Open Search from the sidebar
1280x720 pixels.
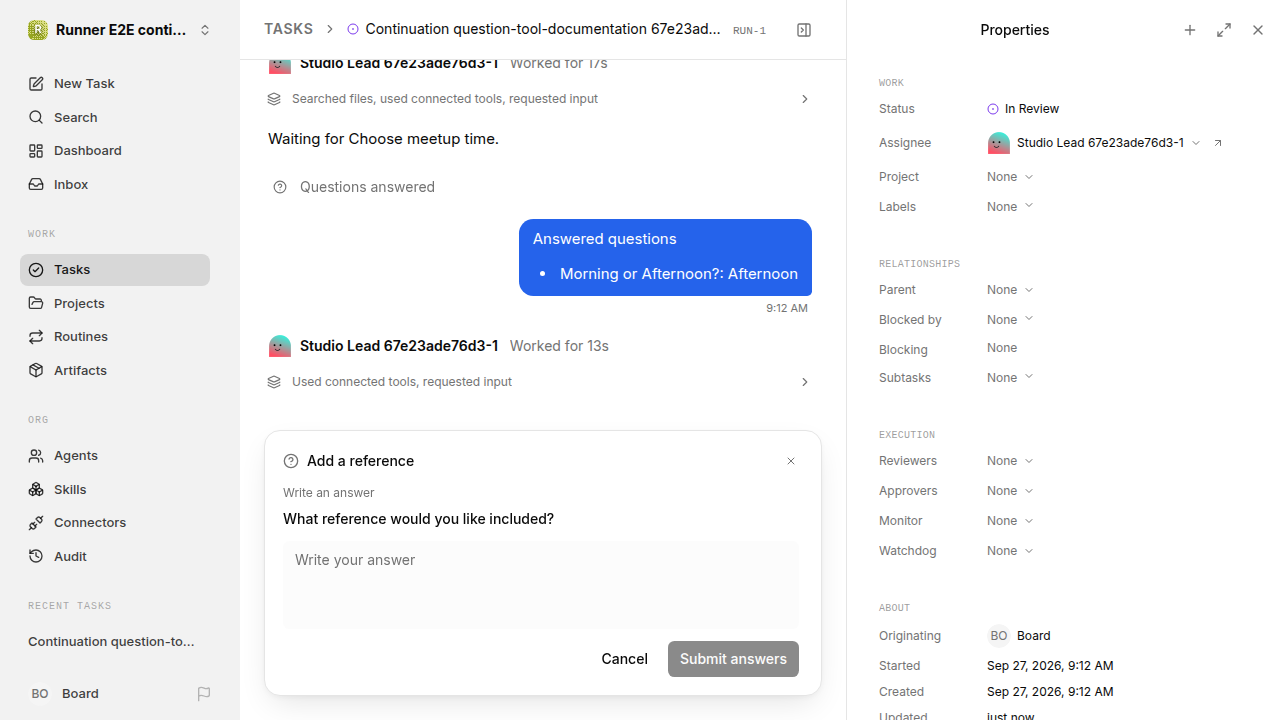point(115,117)
